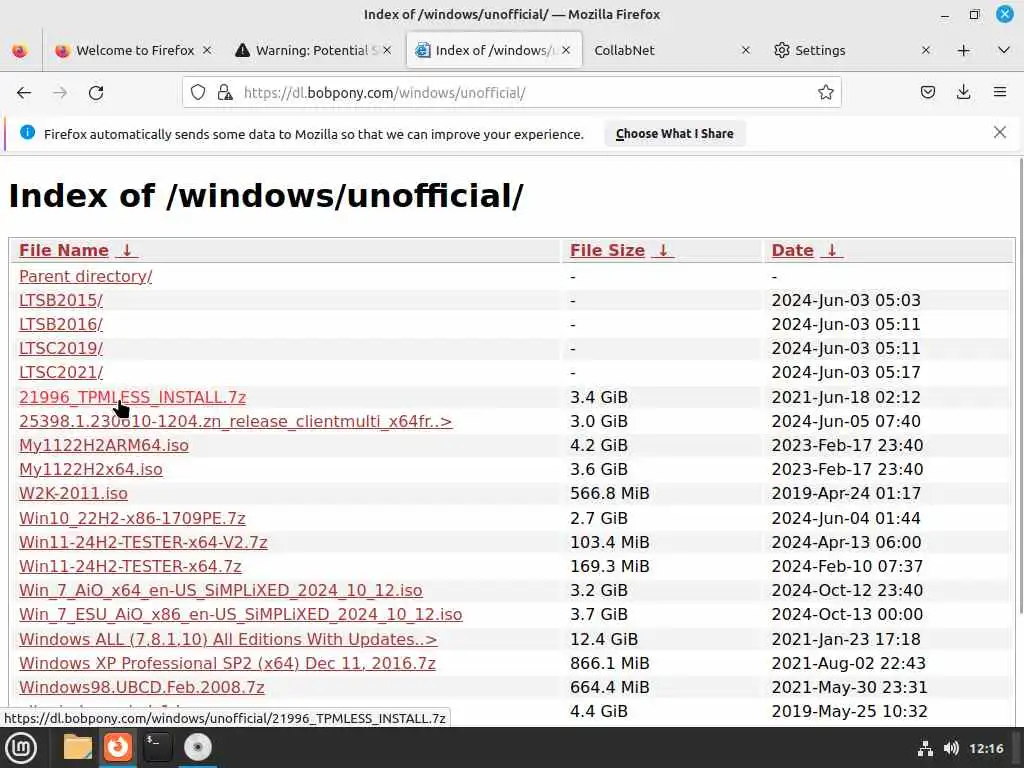
Task: Go back to the previous page
Action: pyautogui.click(x=24, y=93)
